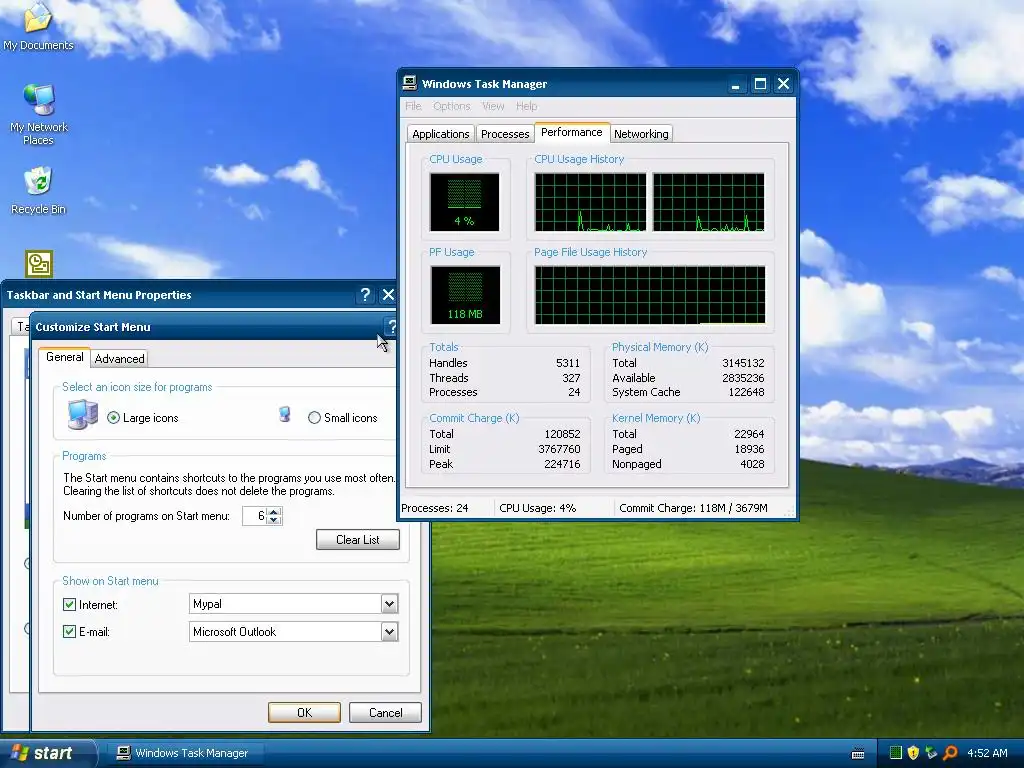Click the taskbar clock showing 4:52 AM
Screen dimensions: 1024x768
click(987, 753)
